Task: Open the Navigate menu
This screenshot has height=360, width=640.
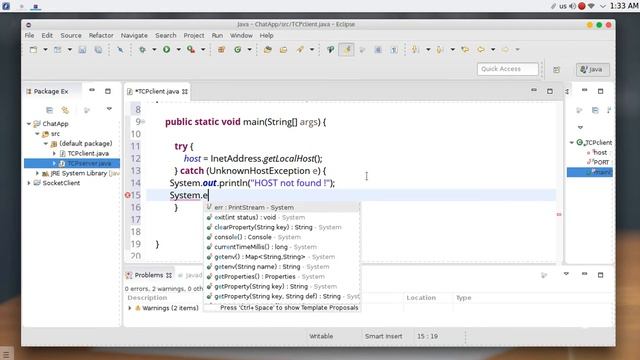Action: (134, 36)
